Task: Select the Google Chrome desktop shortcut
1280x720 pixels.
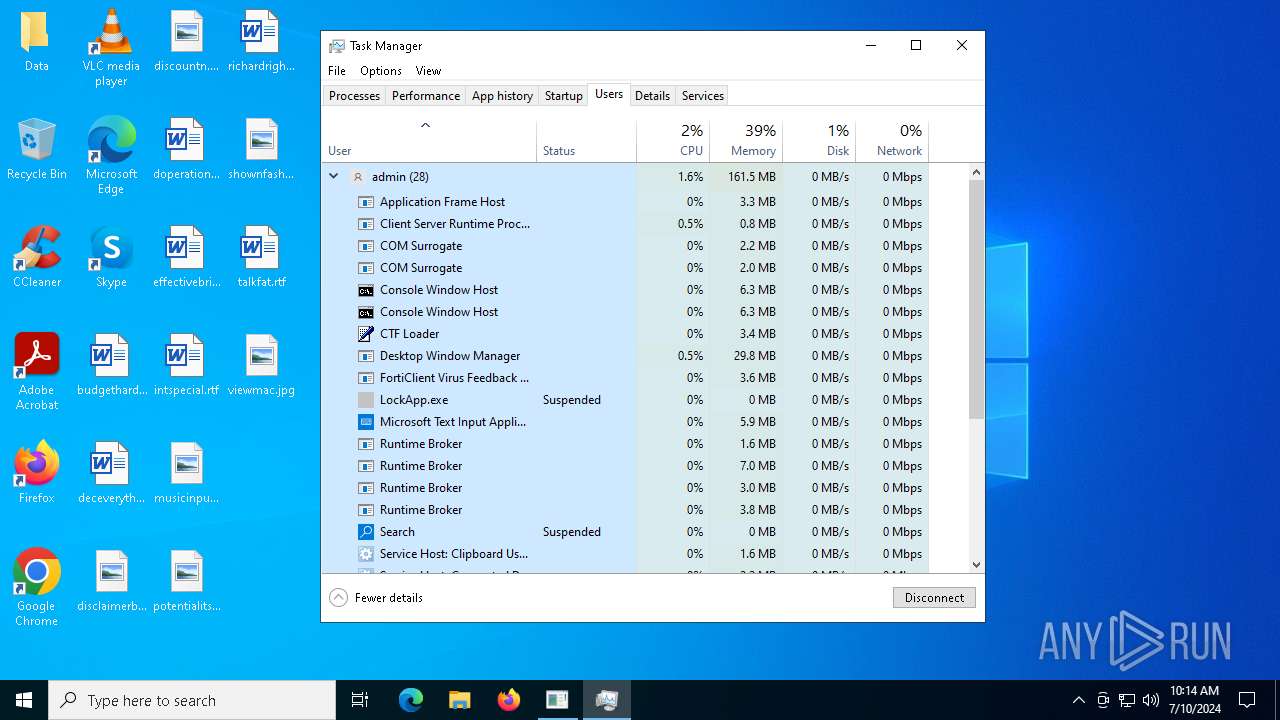Action: (x=37, y=588)
